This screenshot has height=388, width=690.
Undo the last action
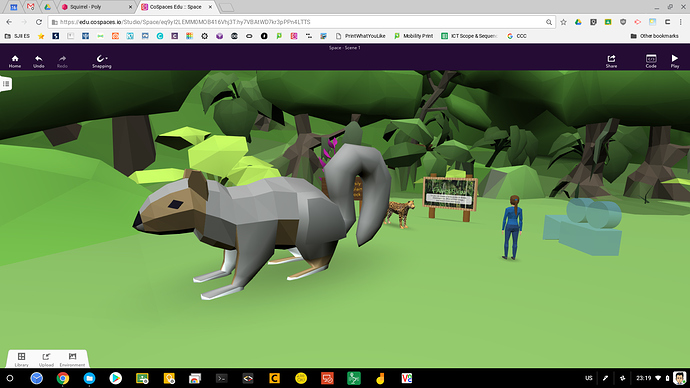pos(39,61)
